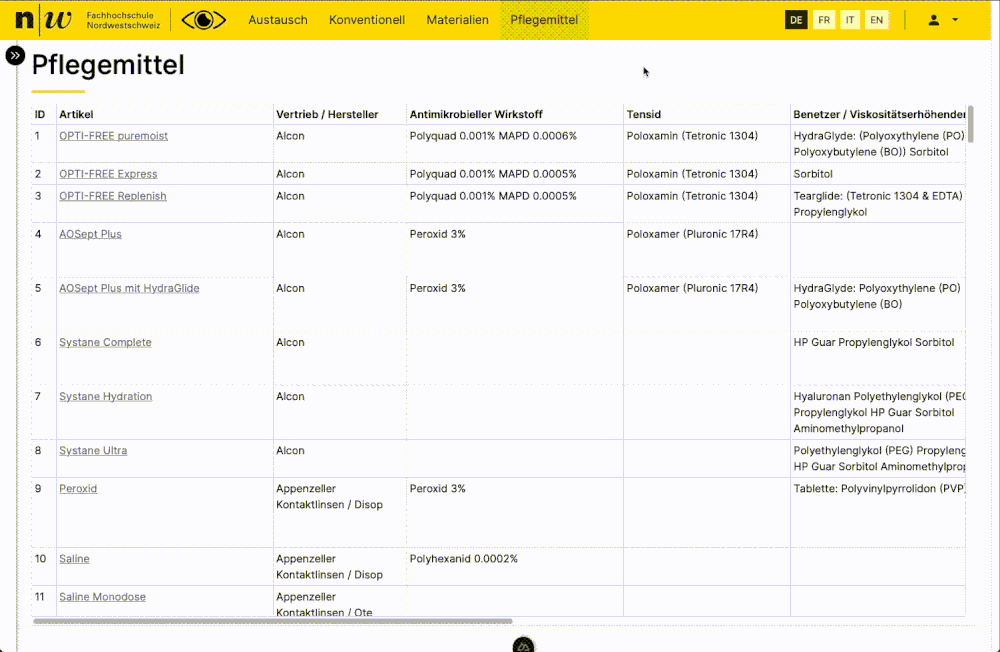Open the user menu dropdown arrow

(x=955, y=20)
